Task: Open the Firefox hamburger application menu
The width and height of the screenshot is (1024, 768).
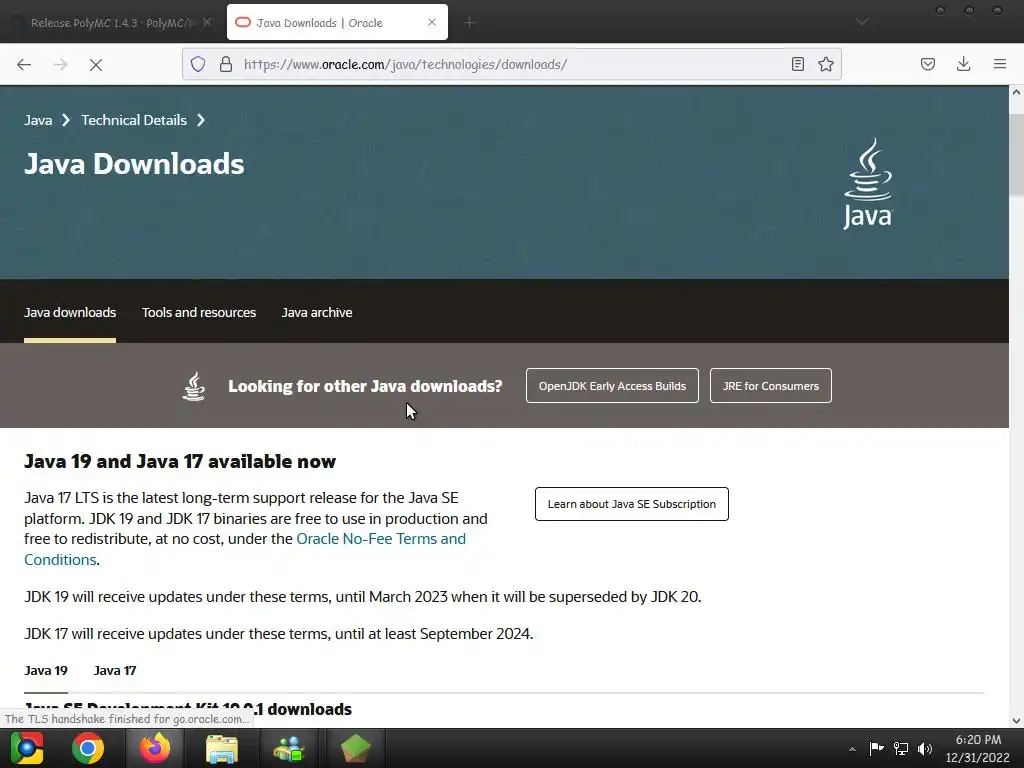Action: click(x=999, y=64)
